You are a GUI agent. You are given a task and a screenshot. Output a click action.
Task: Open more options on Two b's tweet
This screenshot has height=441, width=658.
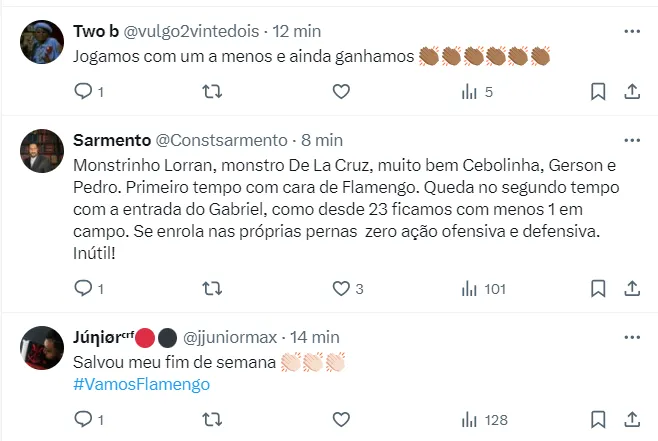[631, 32]
